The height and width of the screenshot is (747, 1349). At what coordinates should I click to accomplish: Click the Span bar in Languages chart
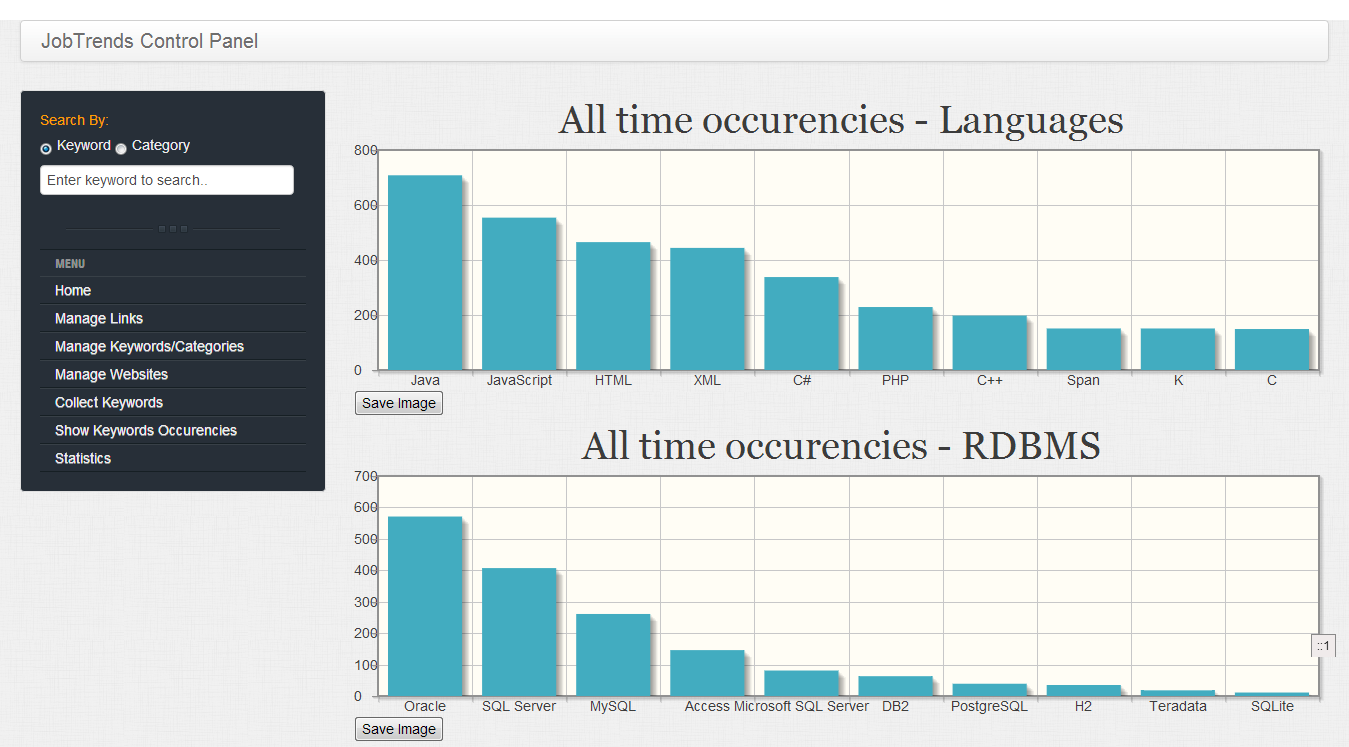coord(1083,349)
